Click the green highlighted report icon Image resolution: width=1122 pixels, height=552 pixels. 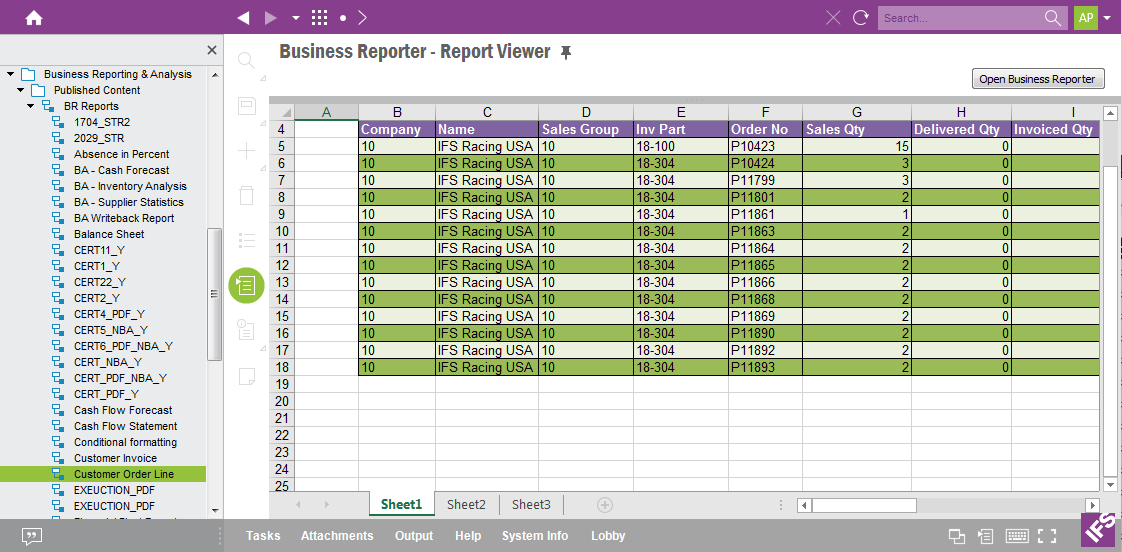(246, 286)
